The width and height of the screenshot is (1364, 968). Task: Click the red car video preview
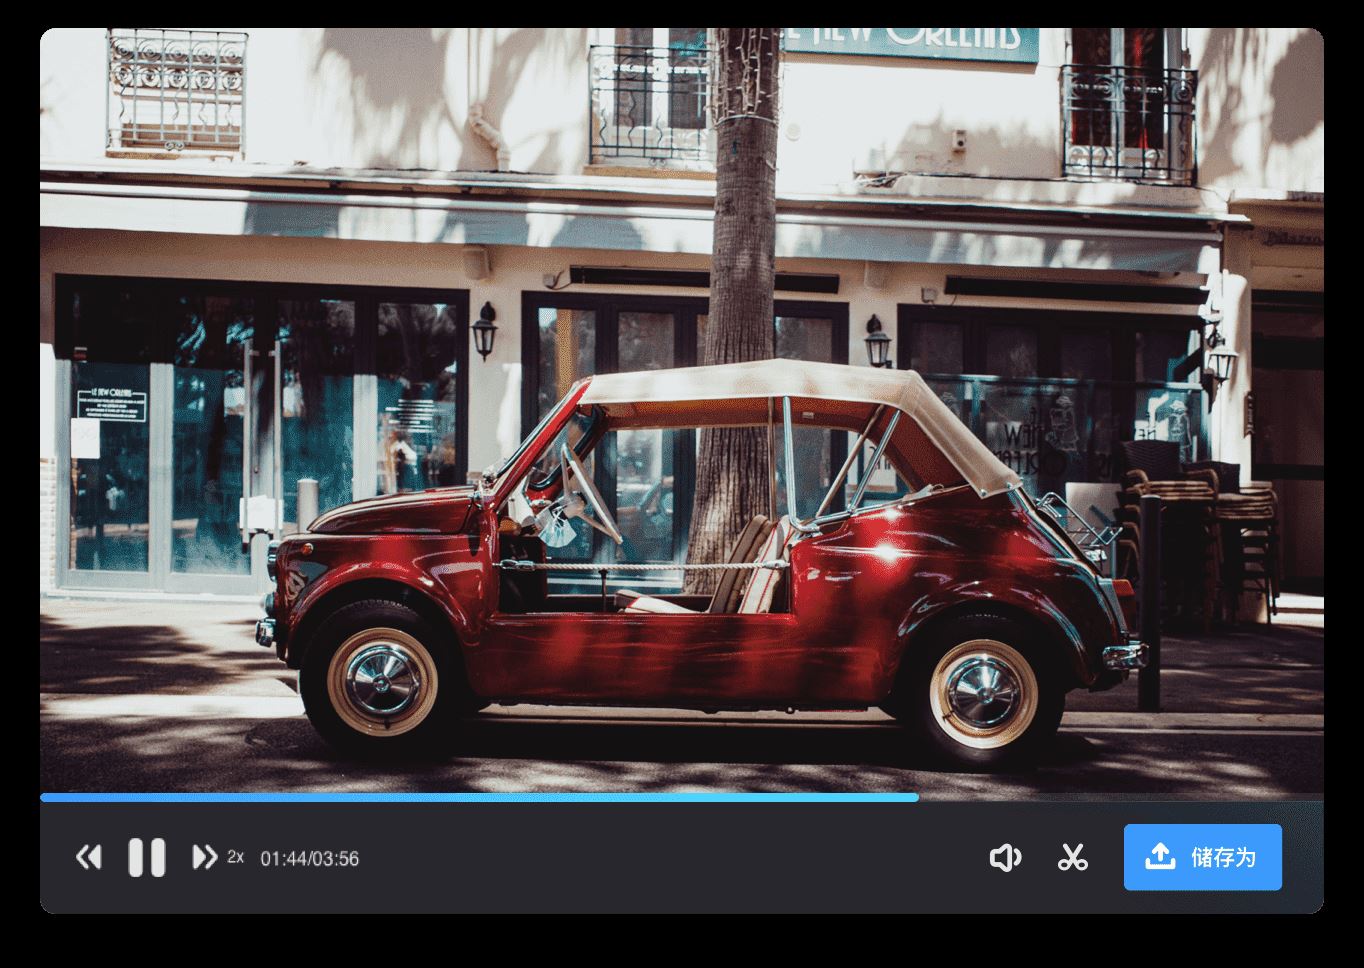tap(682, 410)
